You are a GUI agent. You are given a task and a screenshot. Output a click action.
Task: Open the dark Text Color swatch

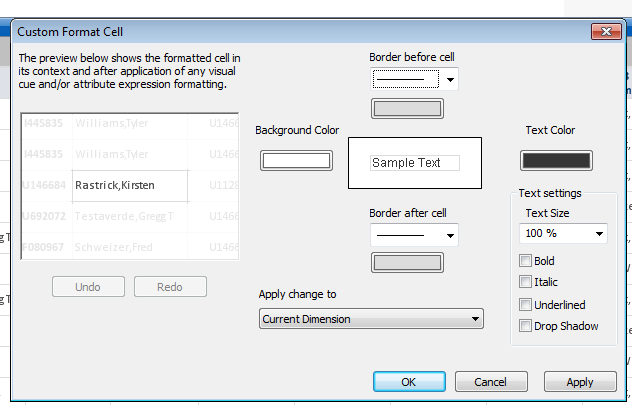coord(556,160)
